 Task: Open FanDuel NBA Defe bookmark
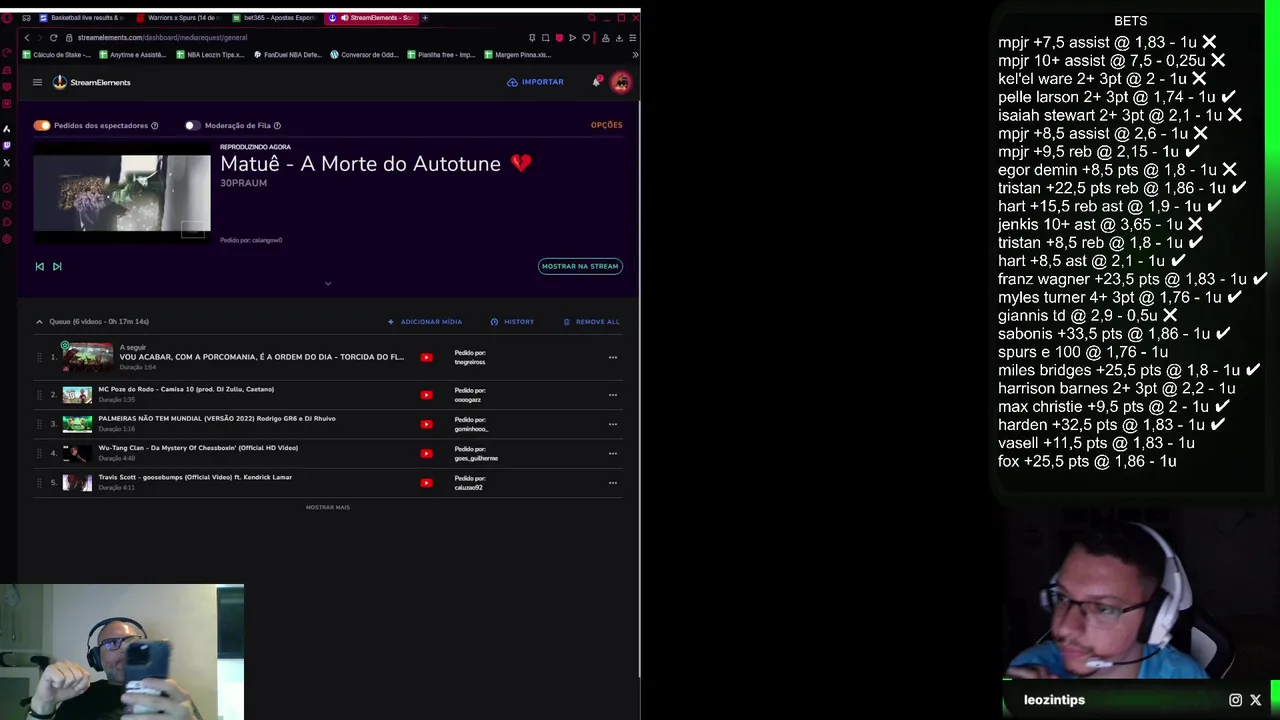pos(288,55)
